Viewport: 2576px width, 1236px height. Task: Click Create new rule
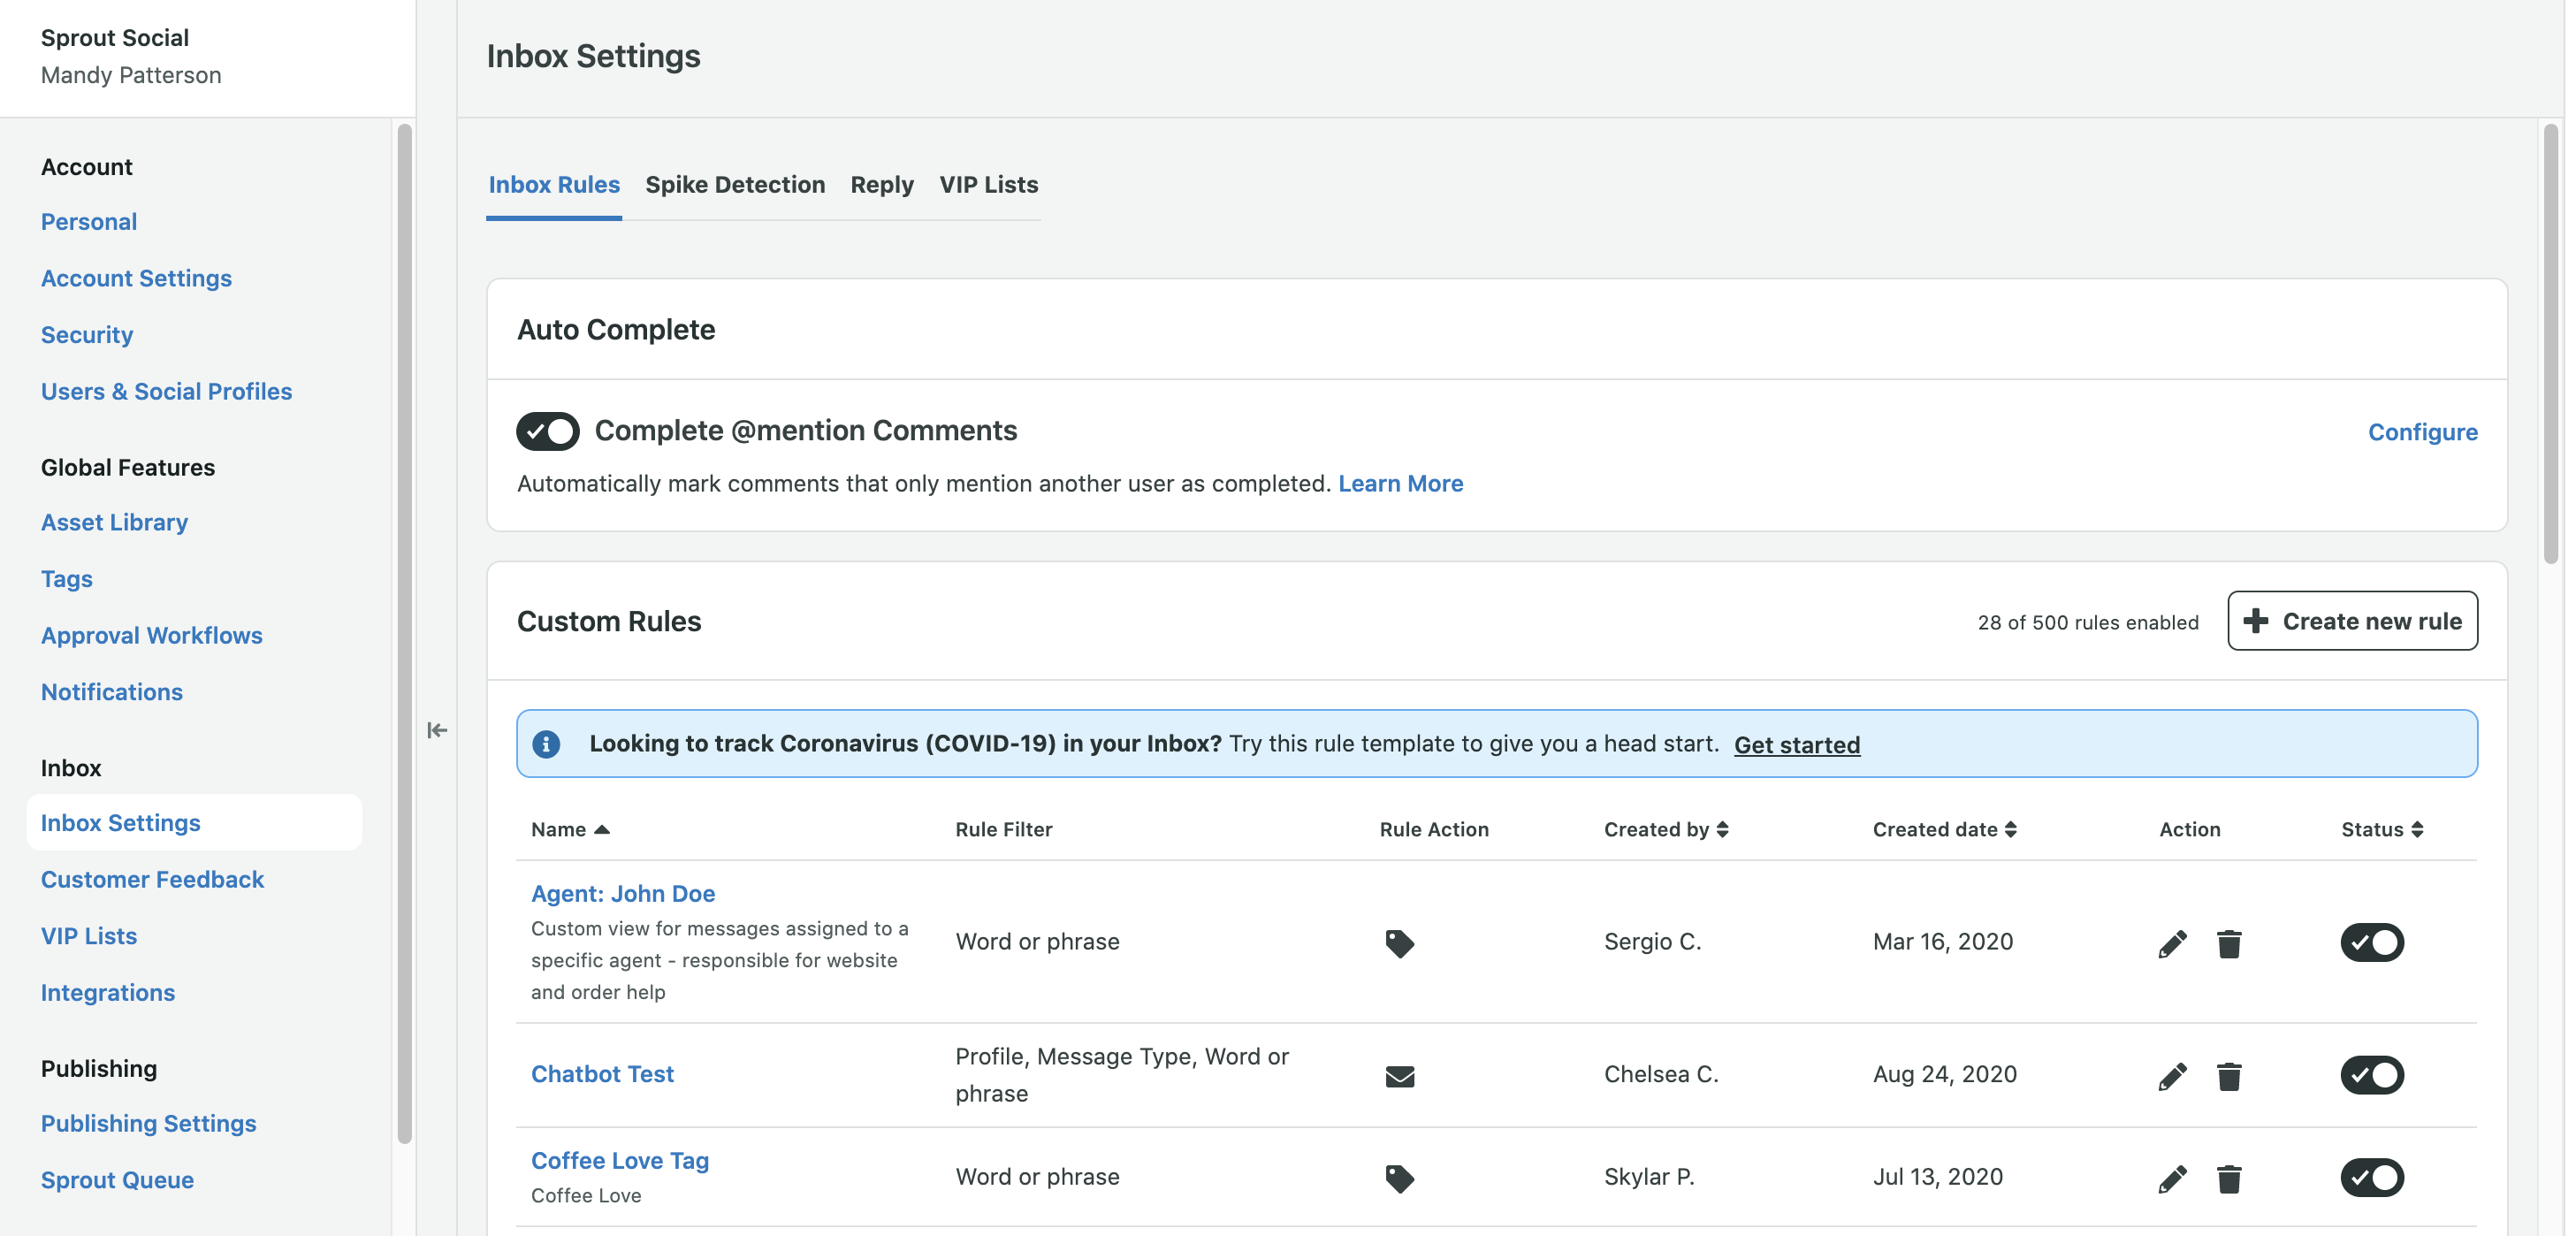pyautogui.click(x=2352, y=621)
